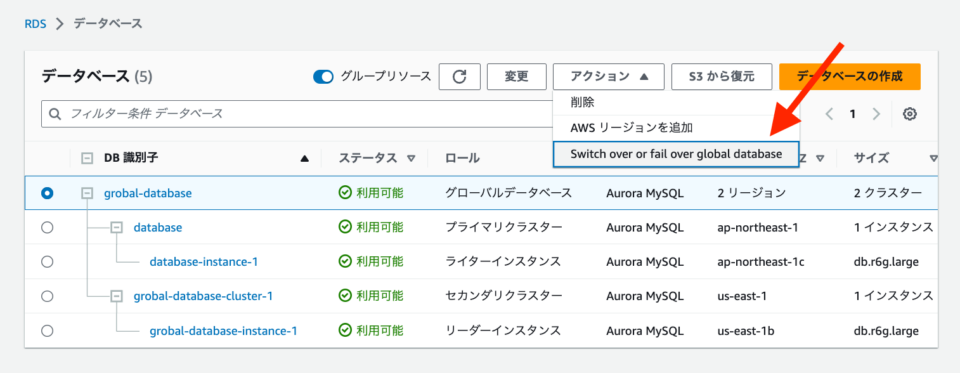Screen dimensions: 960x373
Task: Choose 削除 from the action menu
Action: coord(676,102)
